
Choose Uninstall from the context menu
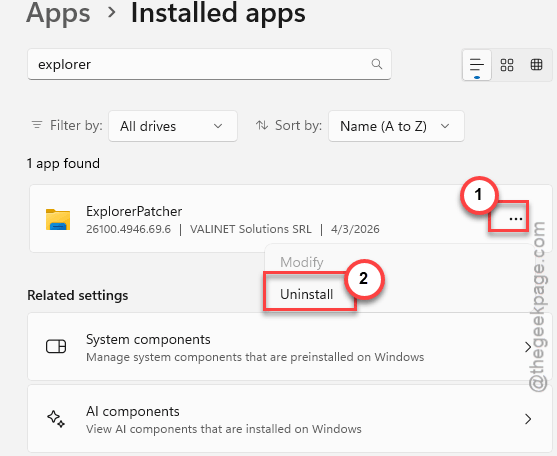click(307, 294)
